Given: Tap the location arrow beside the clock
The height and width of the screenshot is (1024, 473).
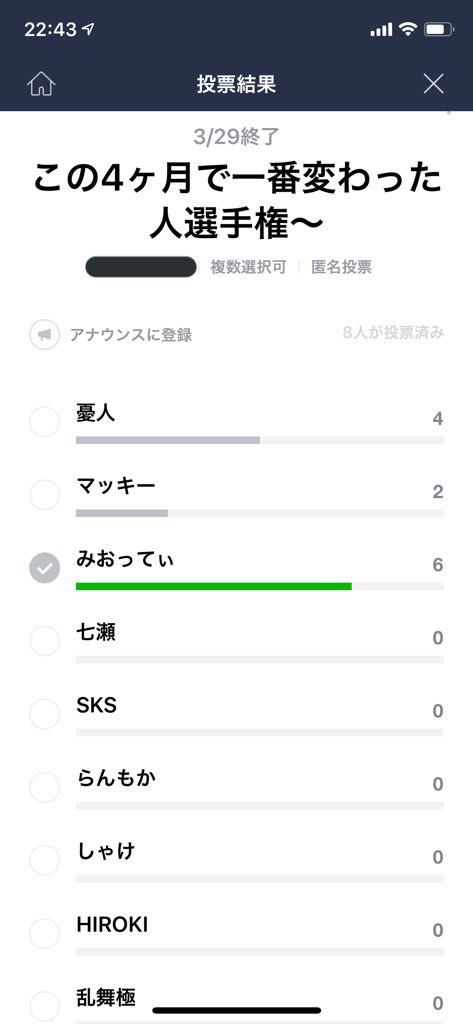Looking at the screenshot, I should [x=89, y=29].
